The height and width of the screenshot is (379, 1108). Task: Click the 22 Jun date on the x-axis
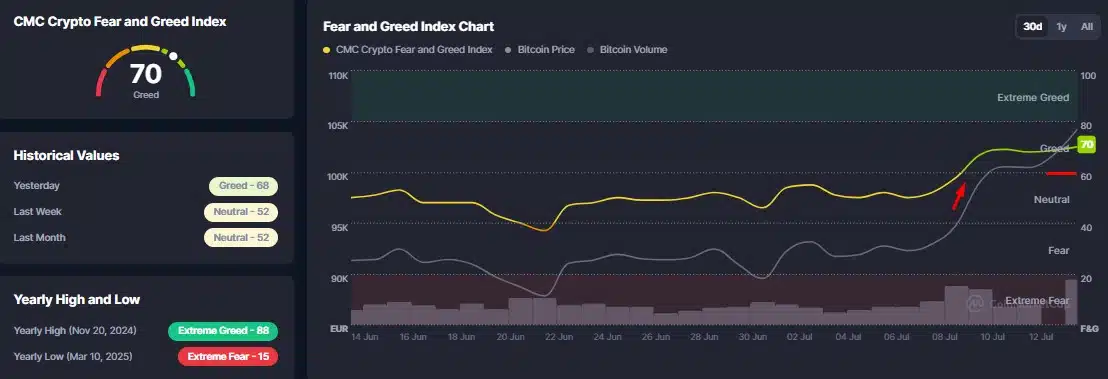coord(558,337)
